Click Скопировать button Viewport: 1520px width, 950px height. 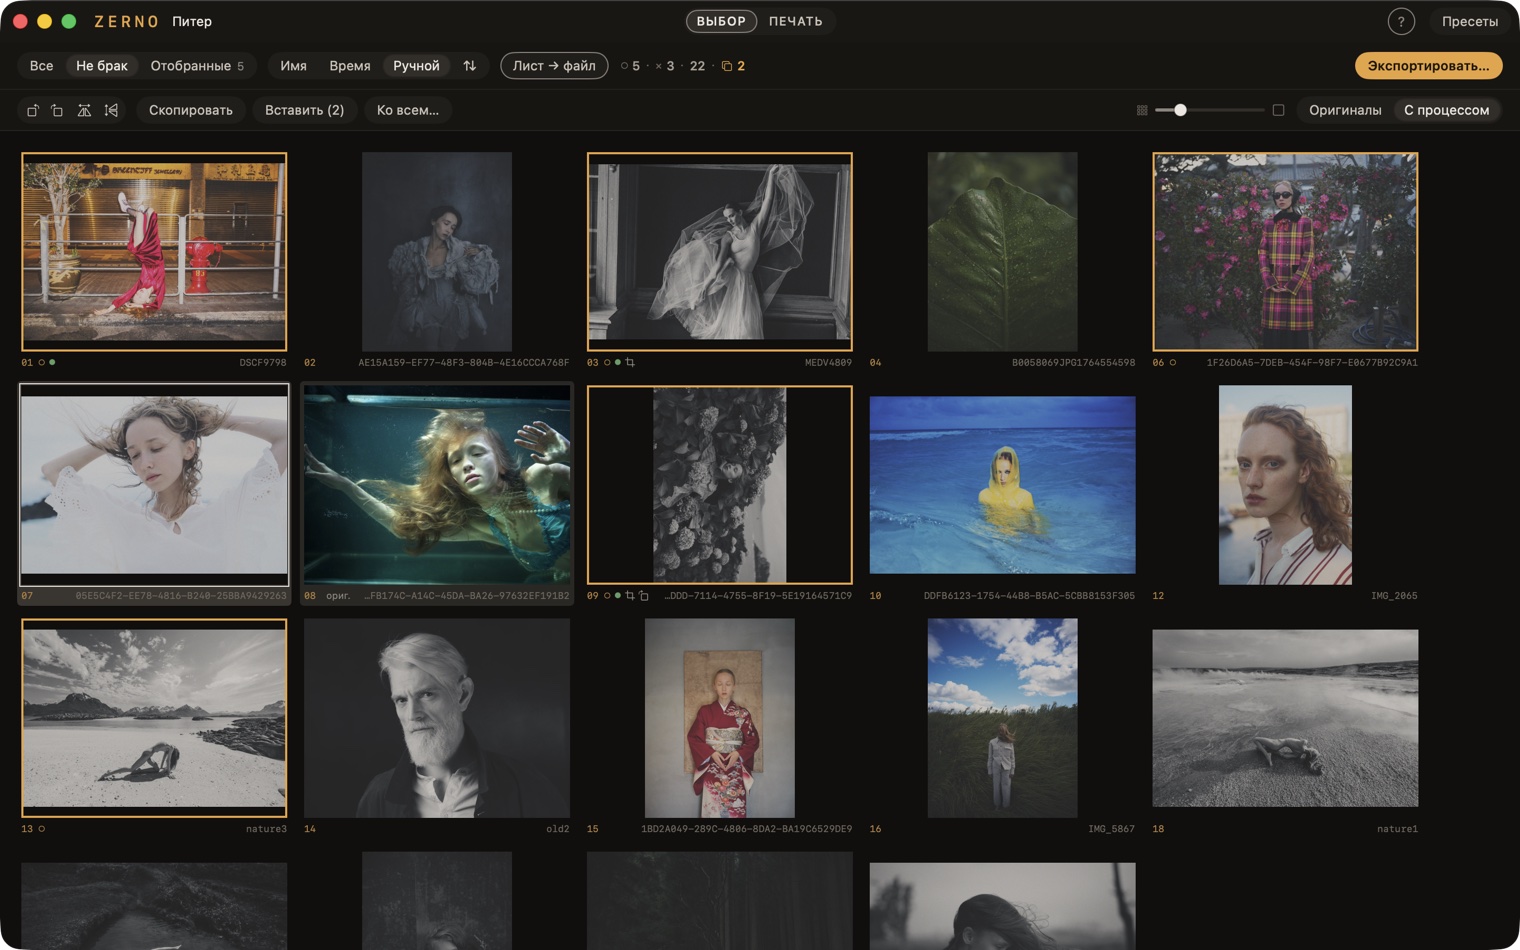(x=191, y=110)
